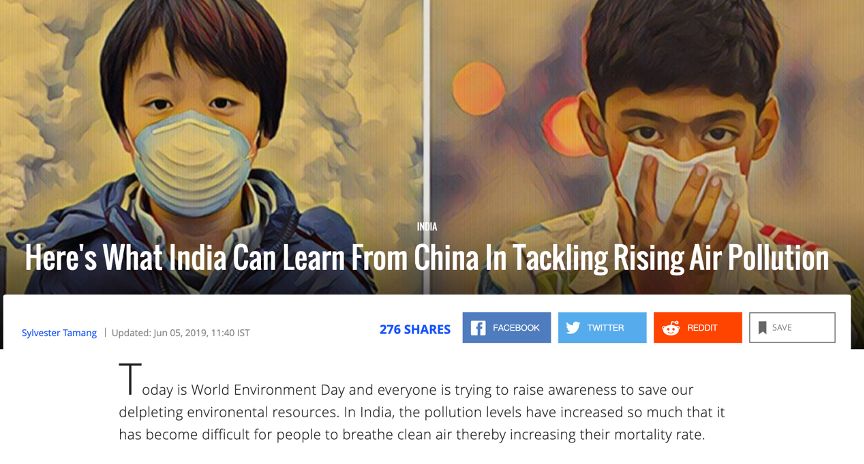This screenshot has width=864, height=464.
Task: Click the Facebook logo icon
Action: 478,328
